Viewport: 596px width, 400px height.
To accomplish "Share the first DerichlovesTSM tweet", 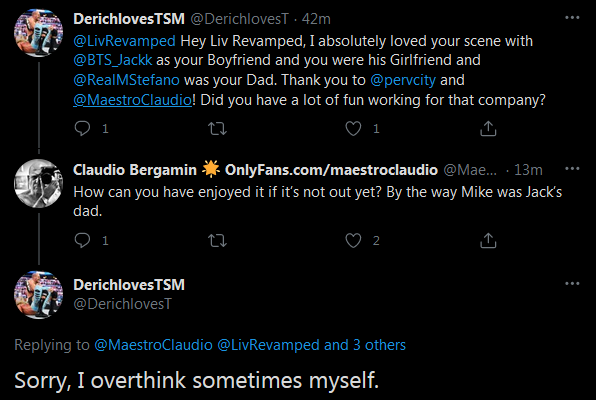I will (488, 129).
